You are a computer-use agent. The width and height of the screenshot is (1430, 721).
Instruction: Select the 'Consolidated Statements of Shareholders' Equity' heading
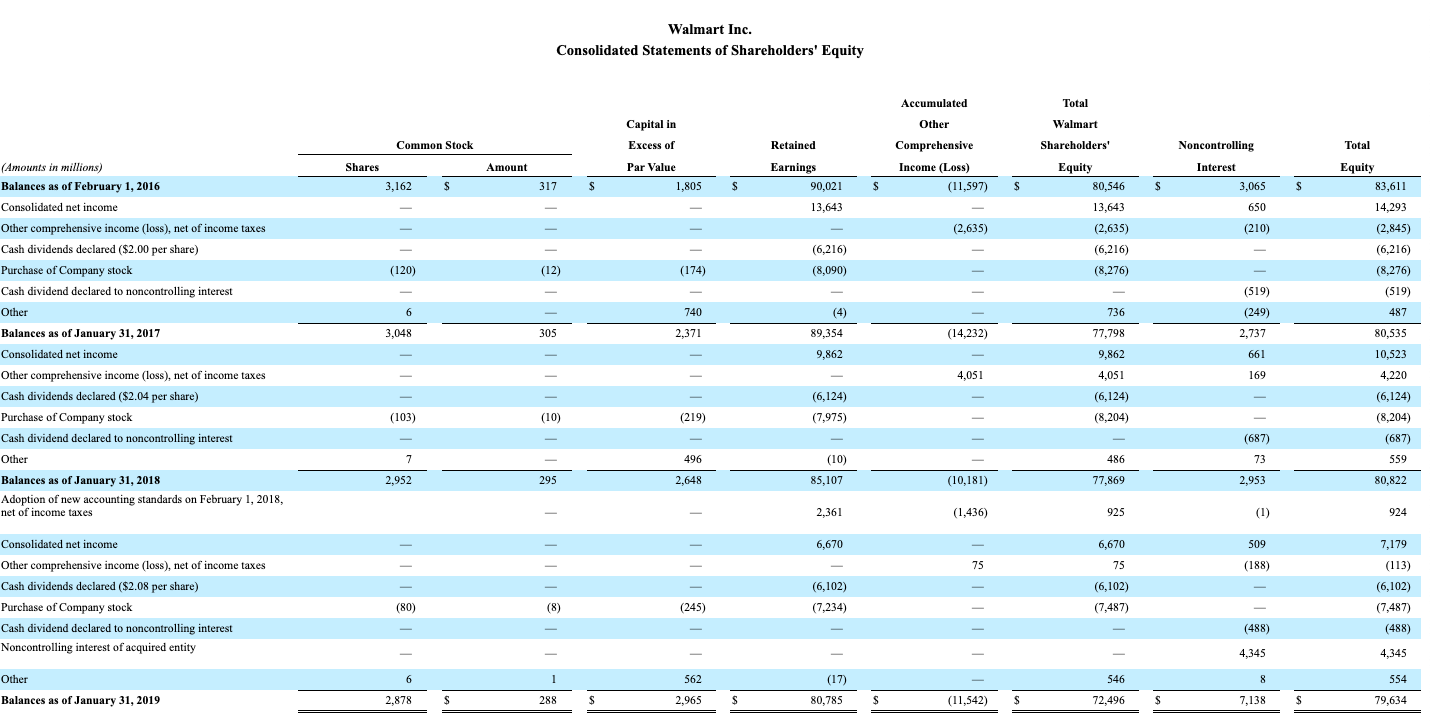pos(709,50)
